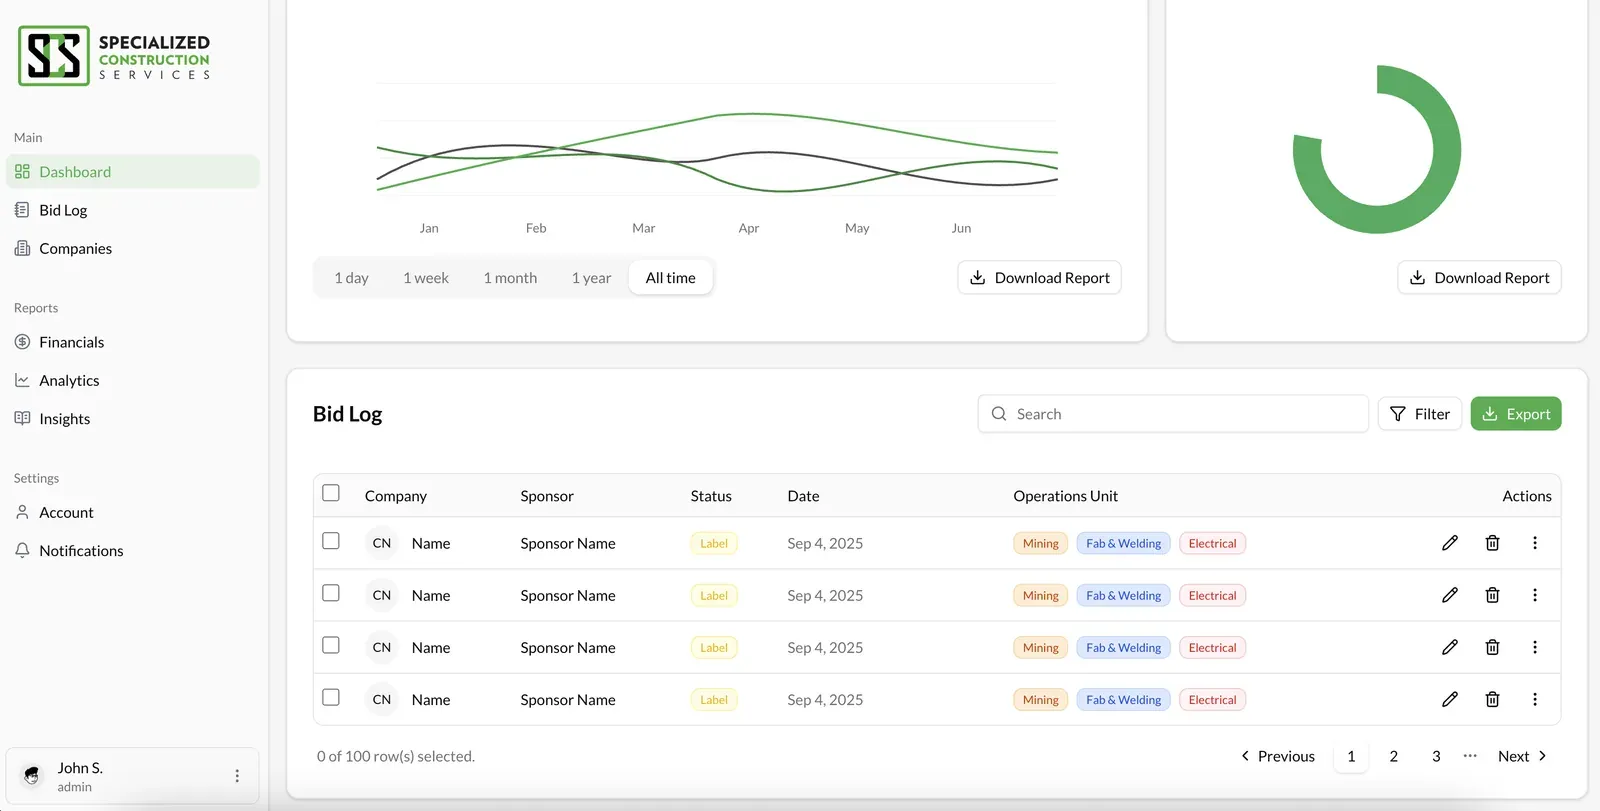Click the Notifications bell icon
This screenshot has width=1600, height=811.
pos(22,550)
